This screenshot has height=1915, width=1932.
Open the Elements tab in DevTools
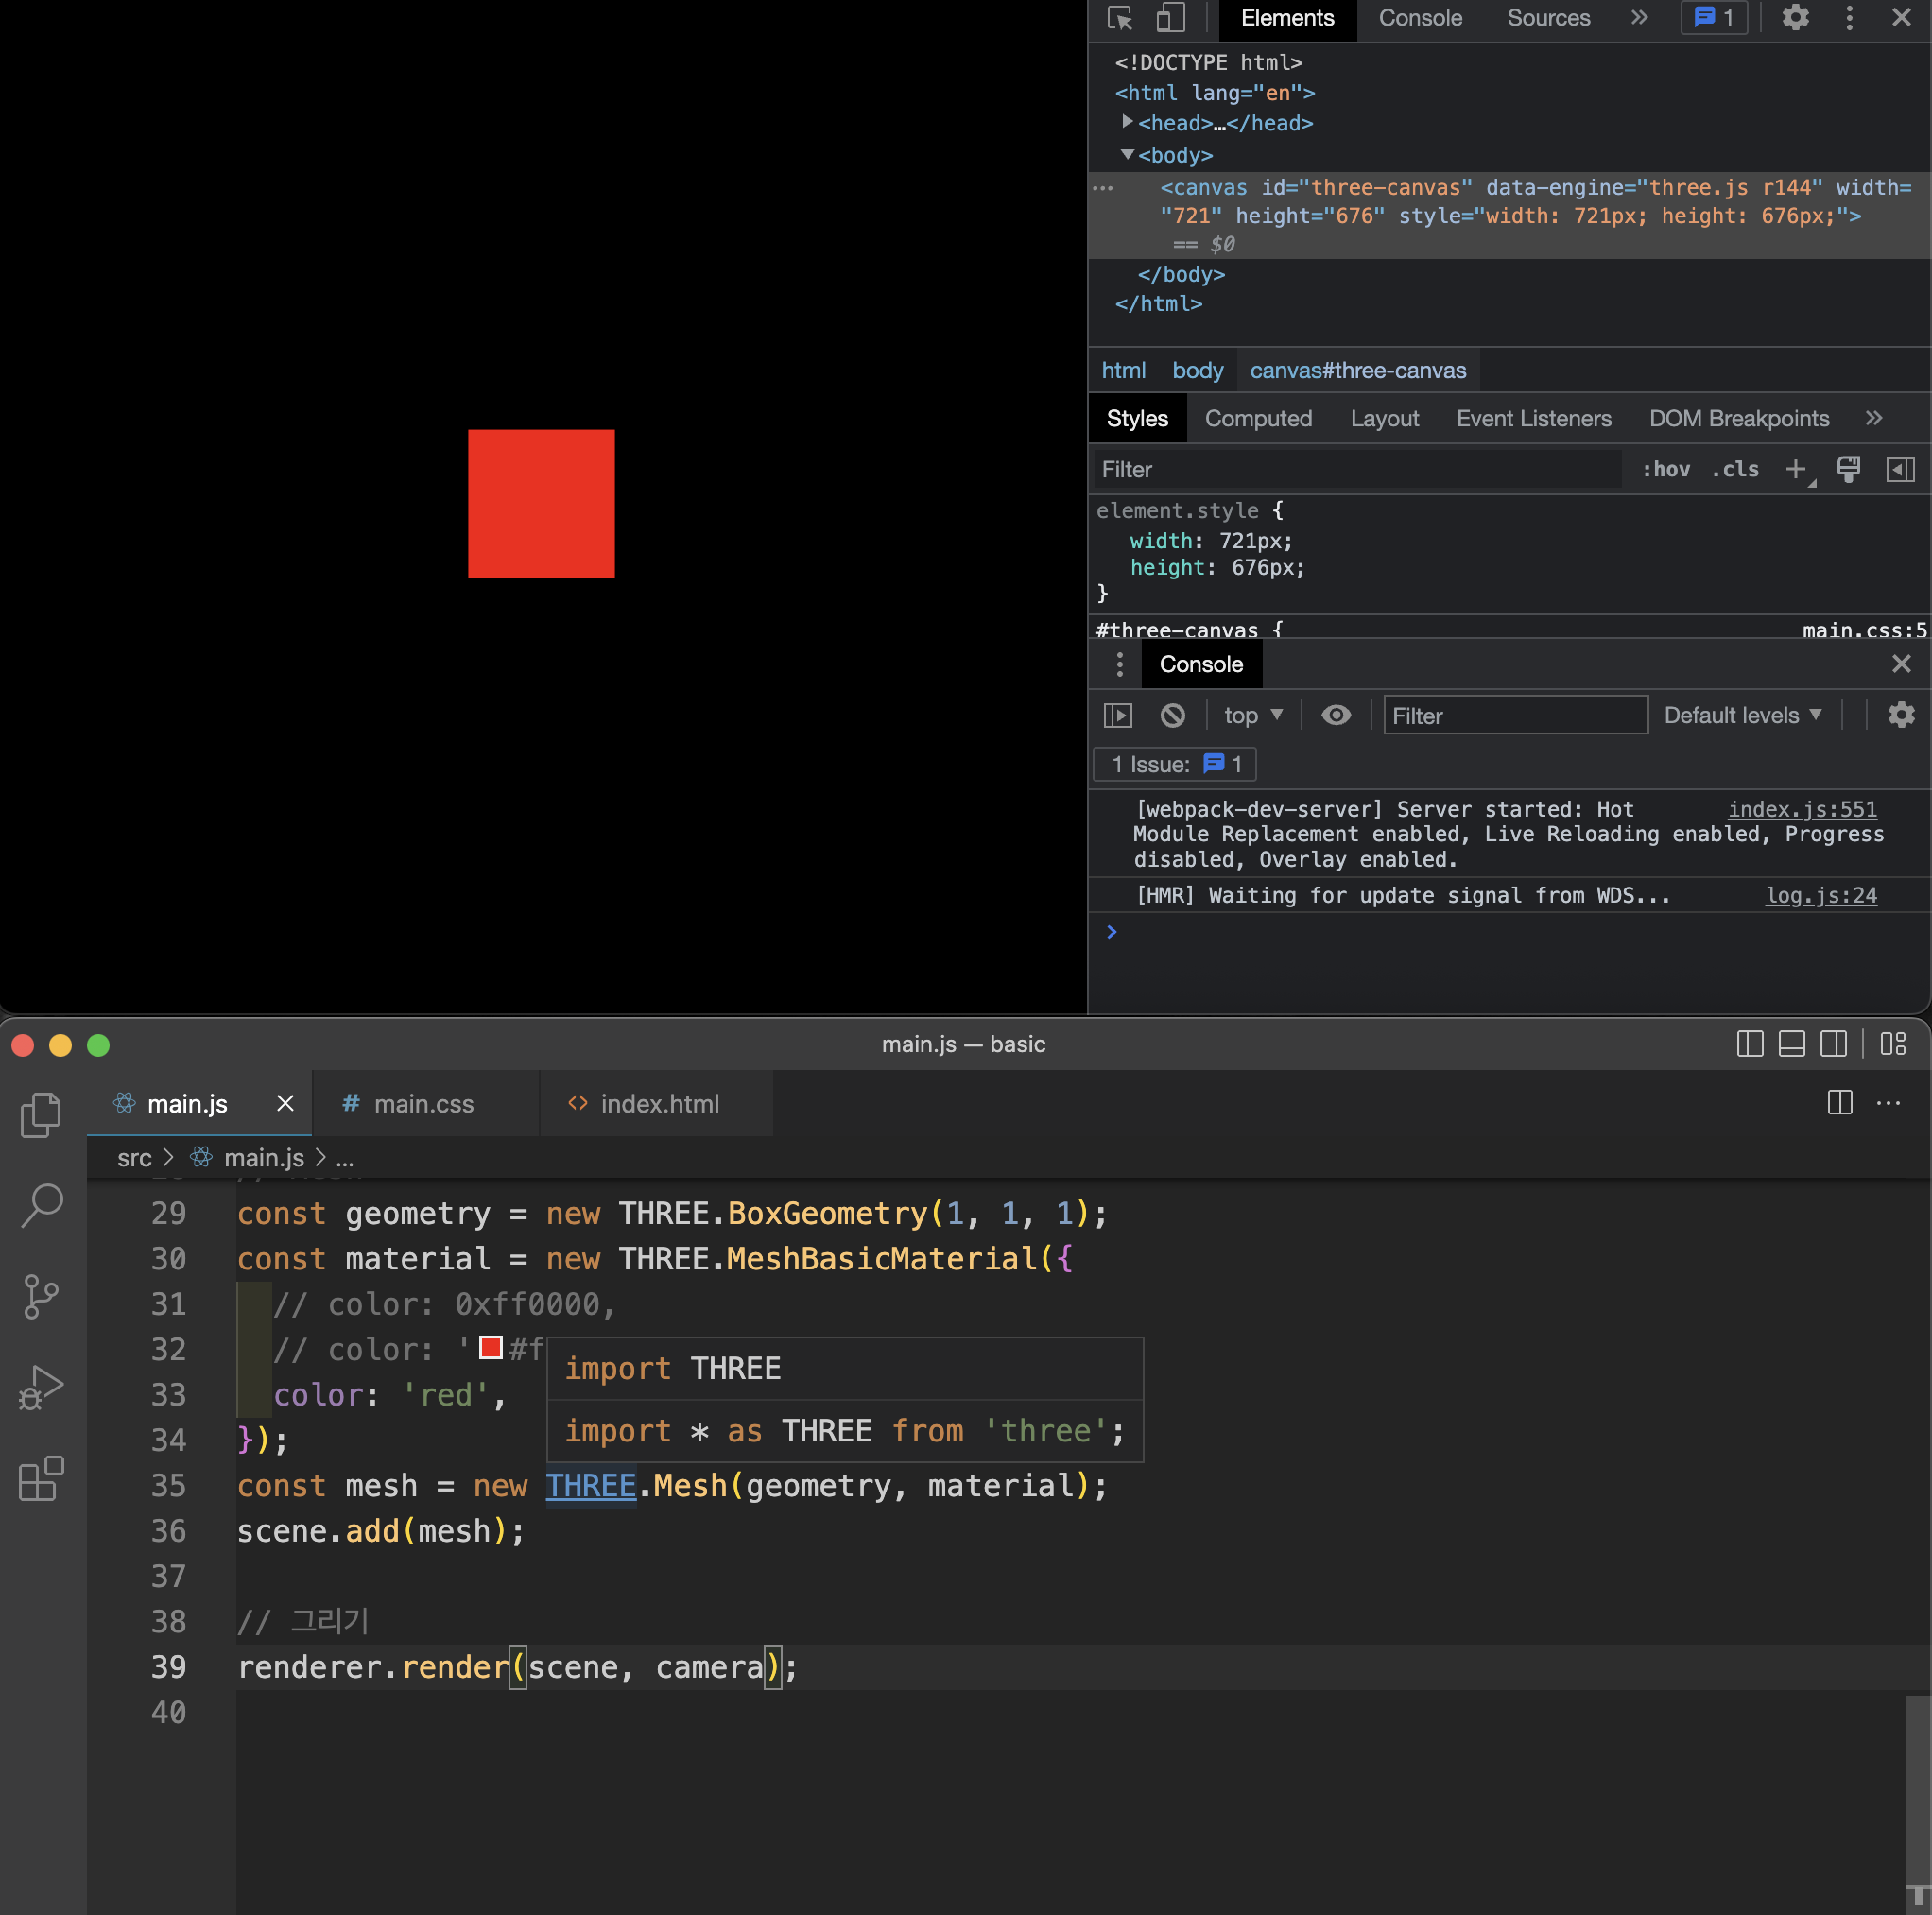pyautogui.click(x=1287, y=18)
